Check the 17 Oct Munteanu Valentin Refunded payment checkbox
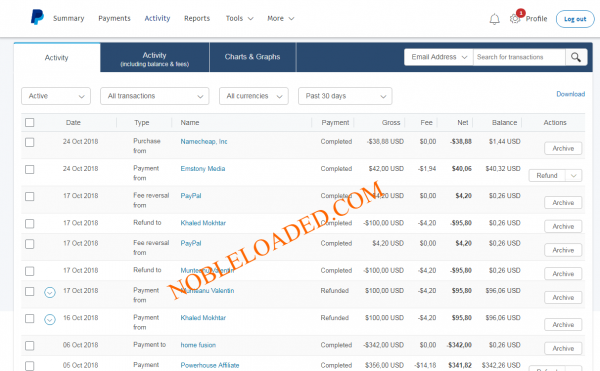This screenshot has width=600, height=371. [x=29, y=291]
